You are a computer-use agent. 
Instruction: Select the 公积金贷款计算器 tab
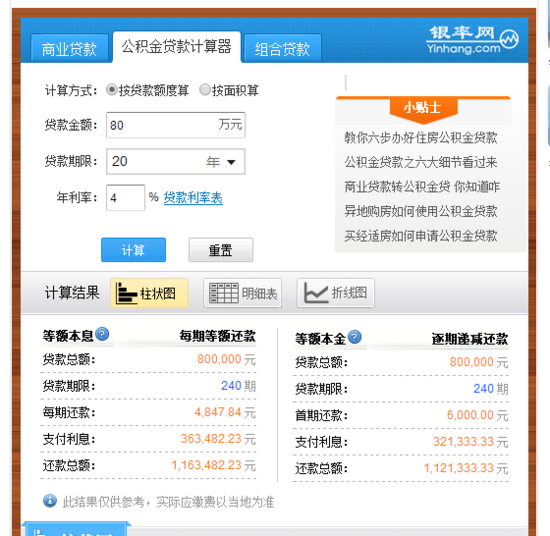pos(176,47)
